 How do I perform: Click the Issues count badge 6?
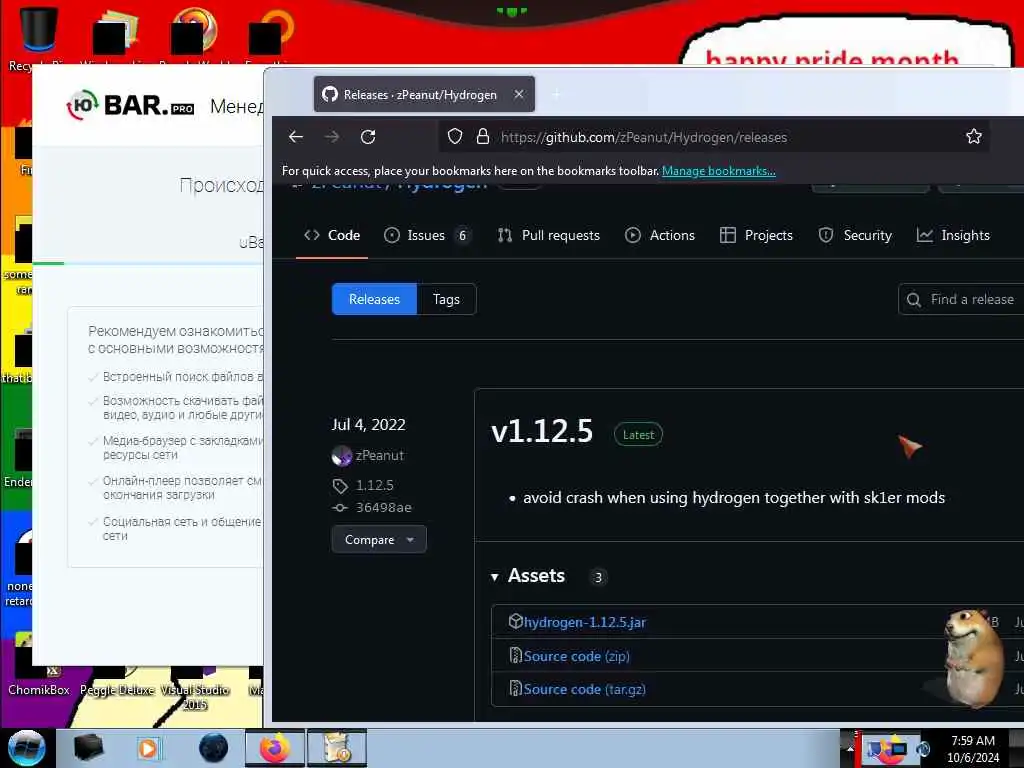(x=462, y=235)
